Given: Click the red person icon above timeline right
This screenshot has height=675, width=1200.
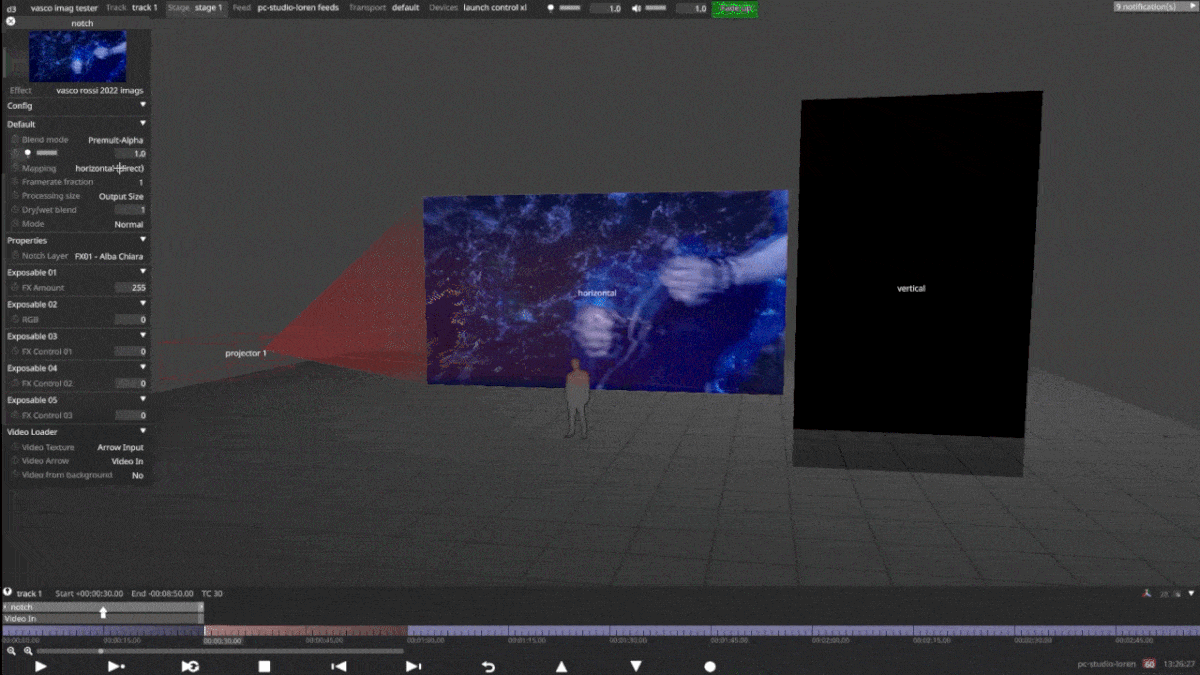Looking at the screenshot, I should (x=1146, y=593).
